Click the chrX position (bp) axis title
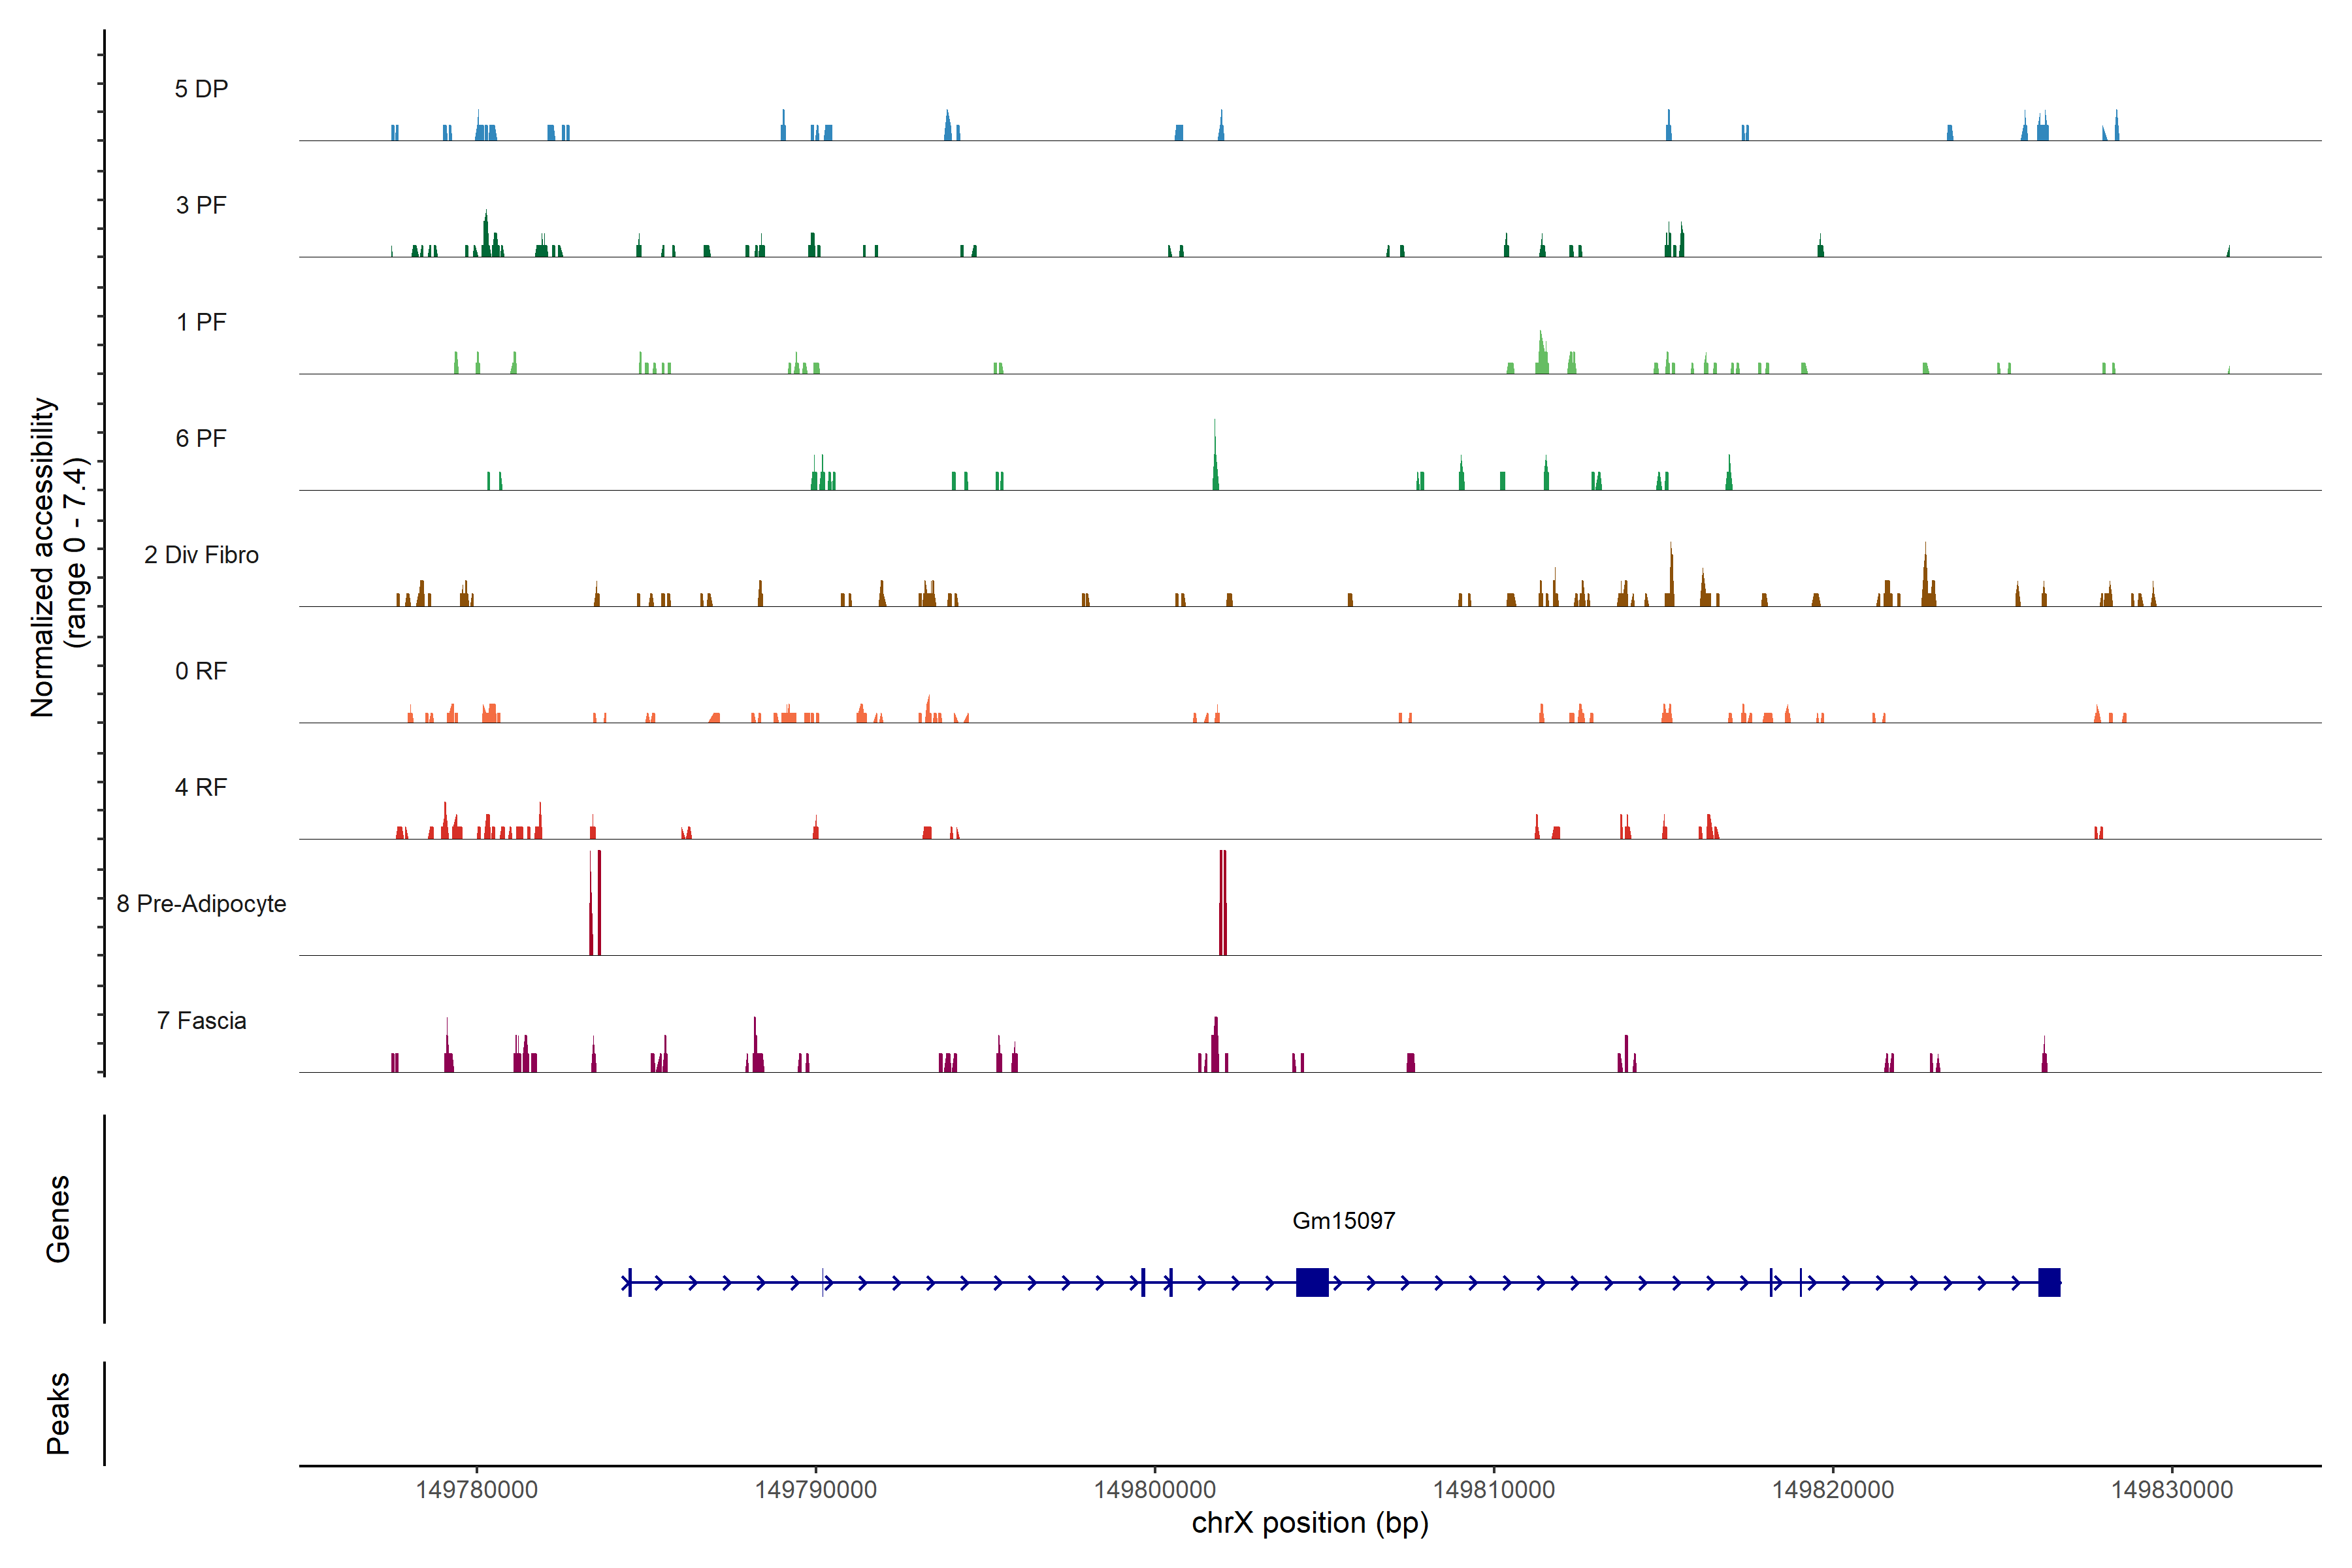This screenshot has width=2352, height=1568. 1310,1523
